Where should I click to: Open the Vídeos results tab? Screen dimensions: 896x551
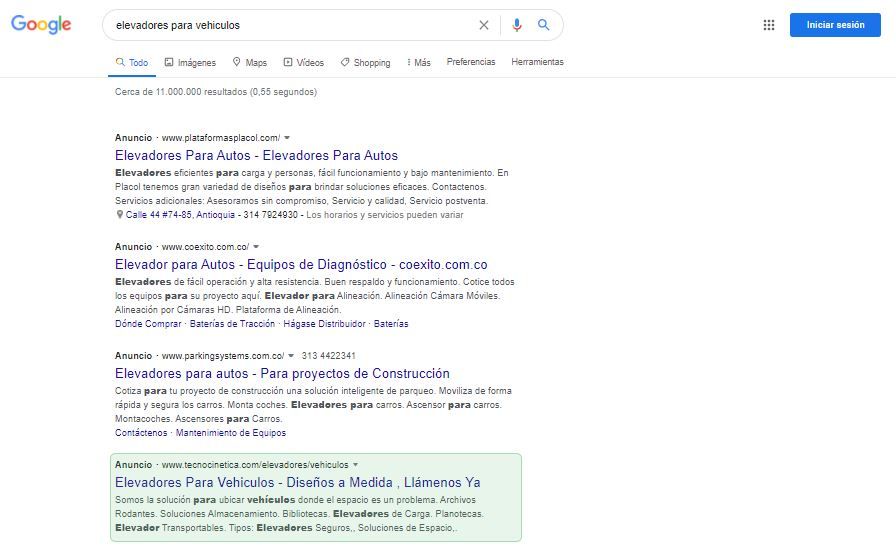[x=304, y=62]
